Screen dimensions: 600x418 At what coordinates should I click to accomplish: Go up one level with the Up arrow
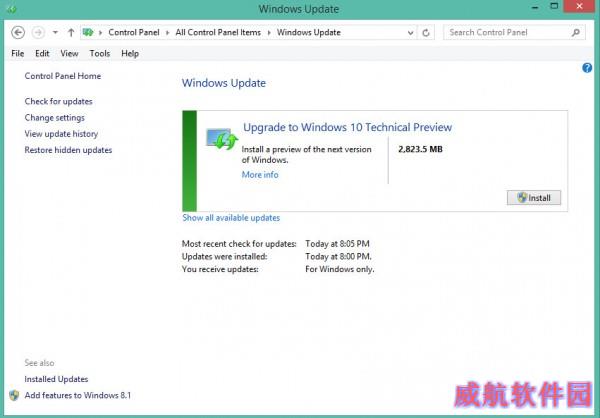[x=71, y=33]
